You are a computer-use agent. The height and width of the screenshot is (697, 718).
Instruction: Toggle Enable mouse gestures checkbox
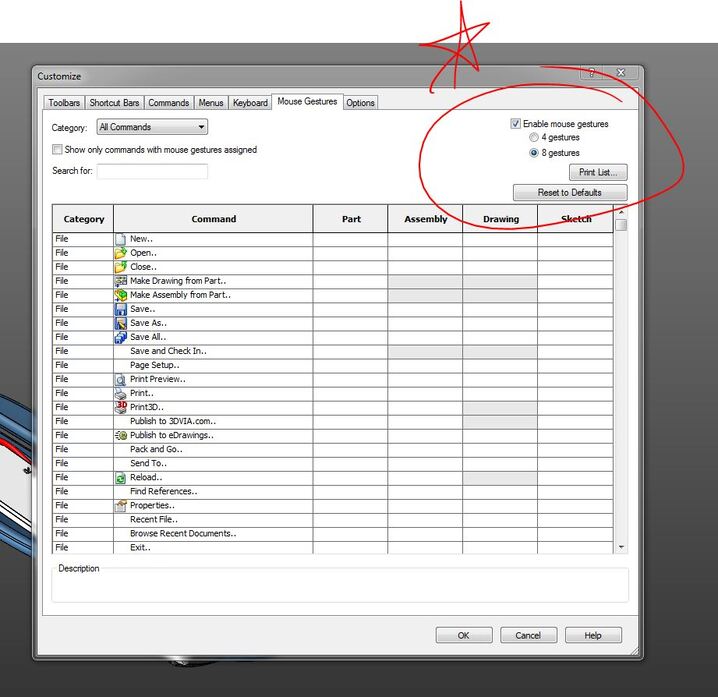516,124
